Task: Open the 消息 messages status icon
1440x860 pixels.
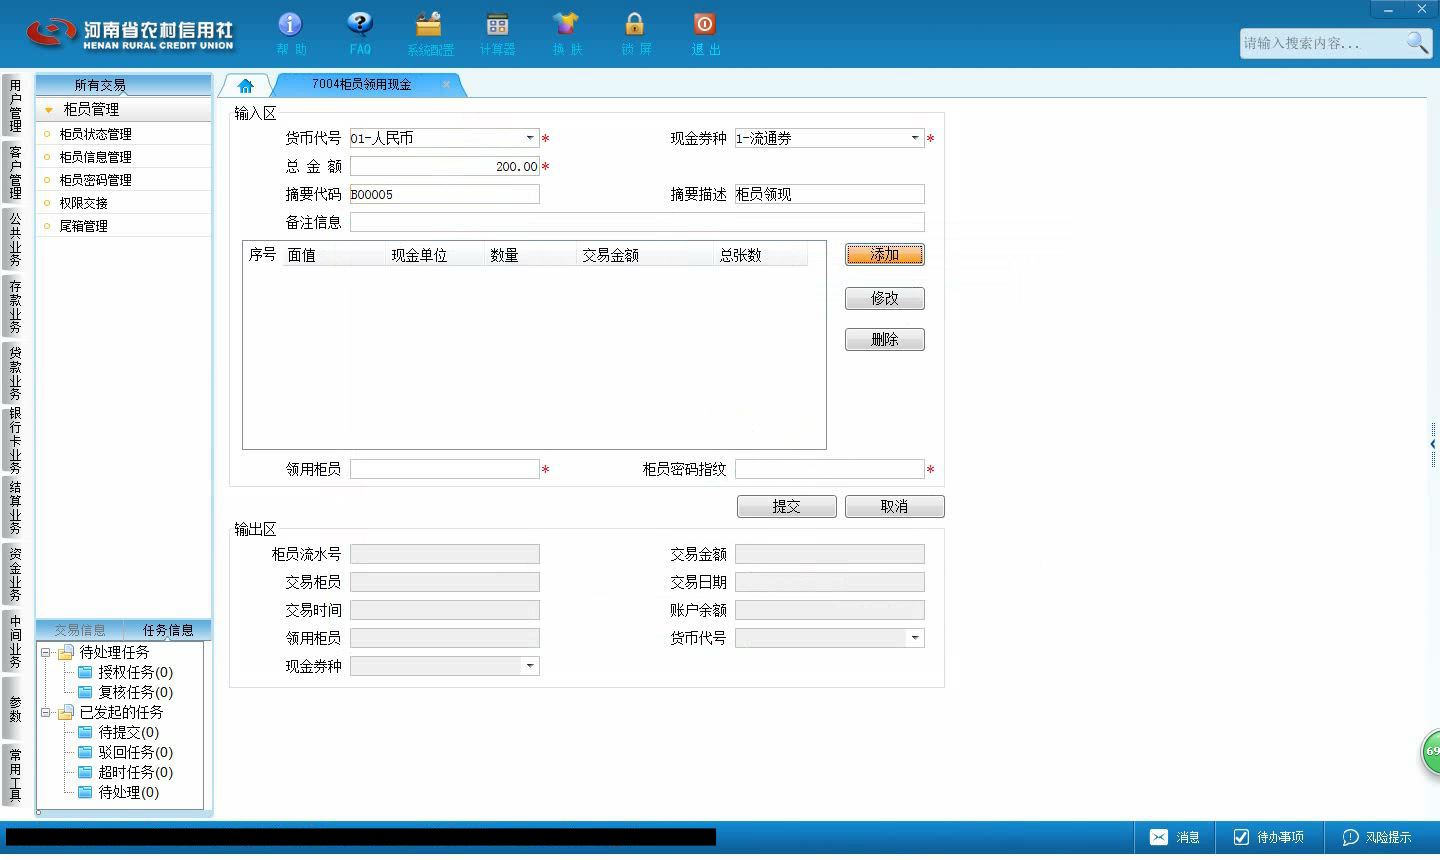Action: [1174, 837]
